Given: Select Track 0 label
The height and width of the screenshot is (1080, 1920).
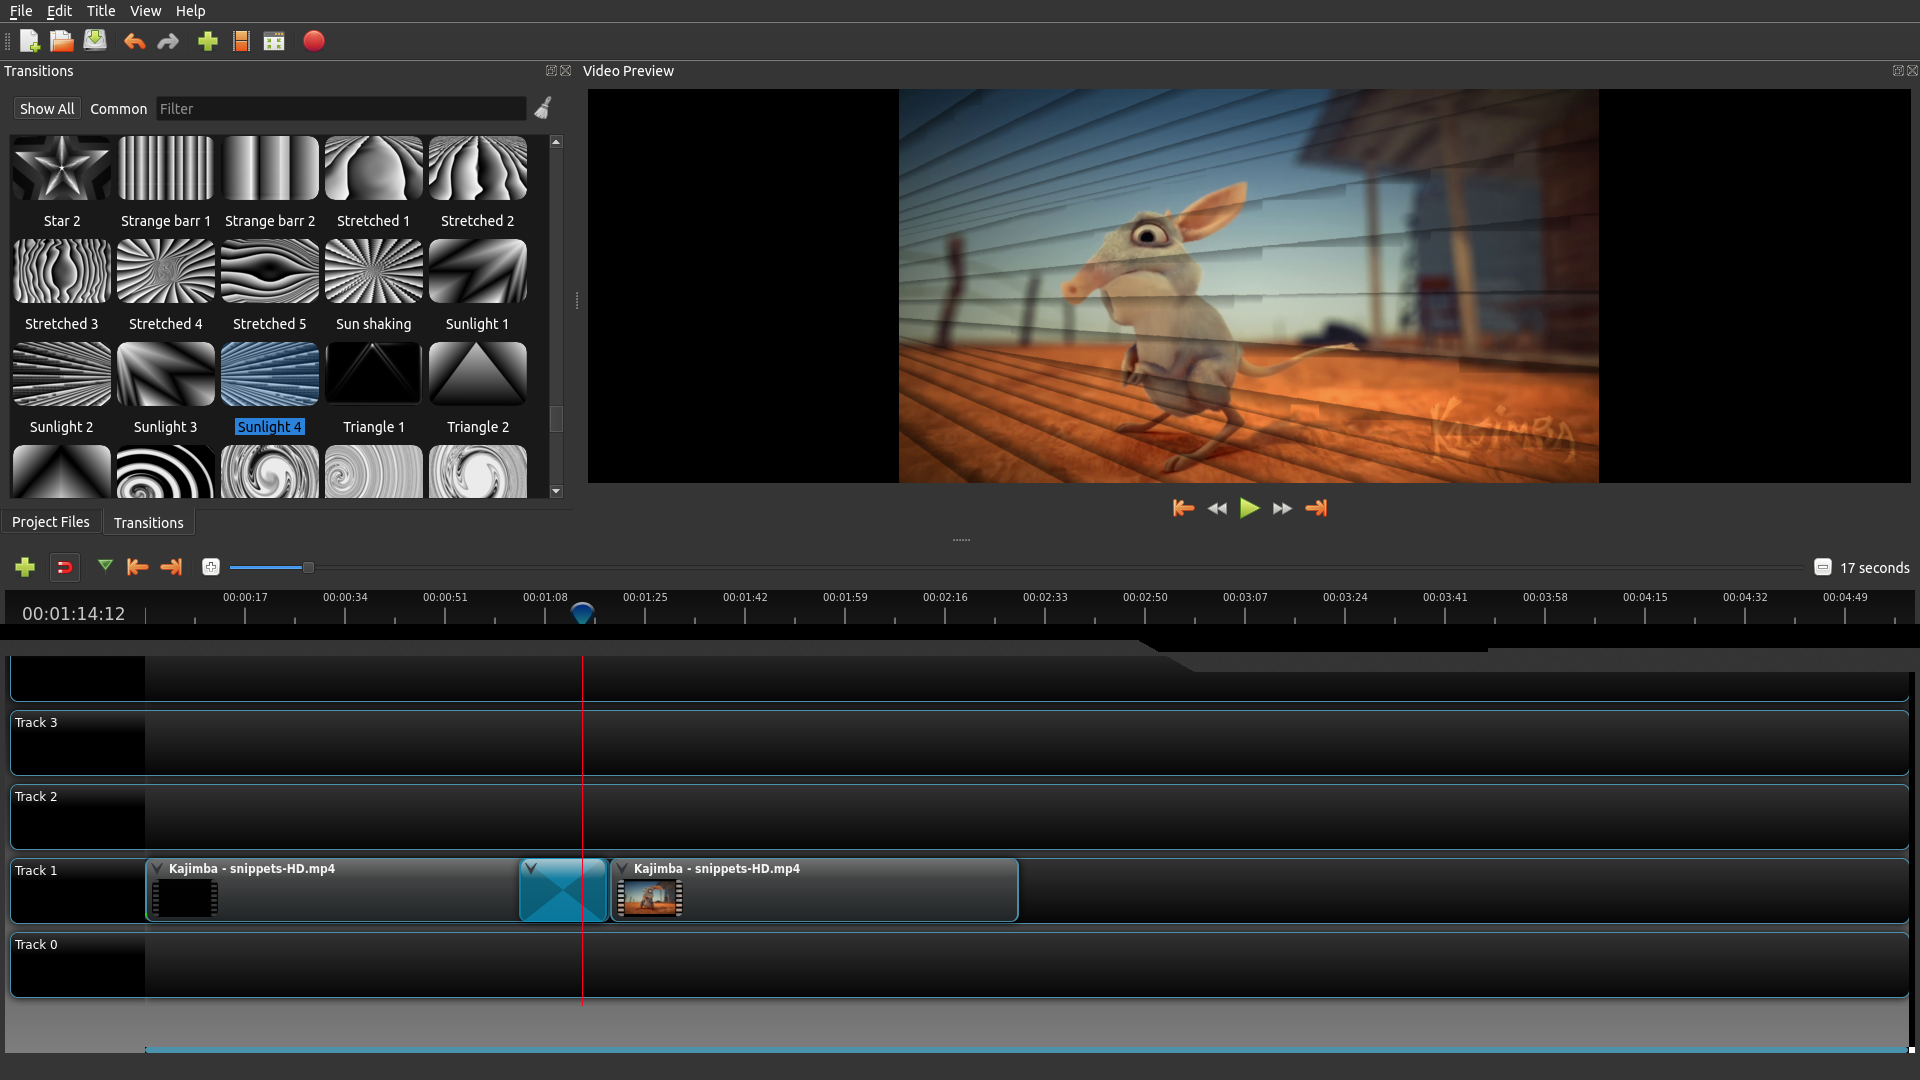Looking at the screenshot, I should [36, 944].
